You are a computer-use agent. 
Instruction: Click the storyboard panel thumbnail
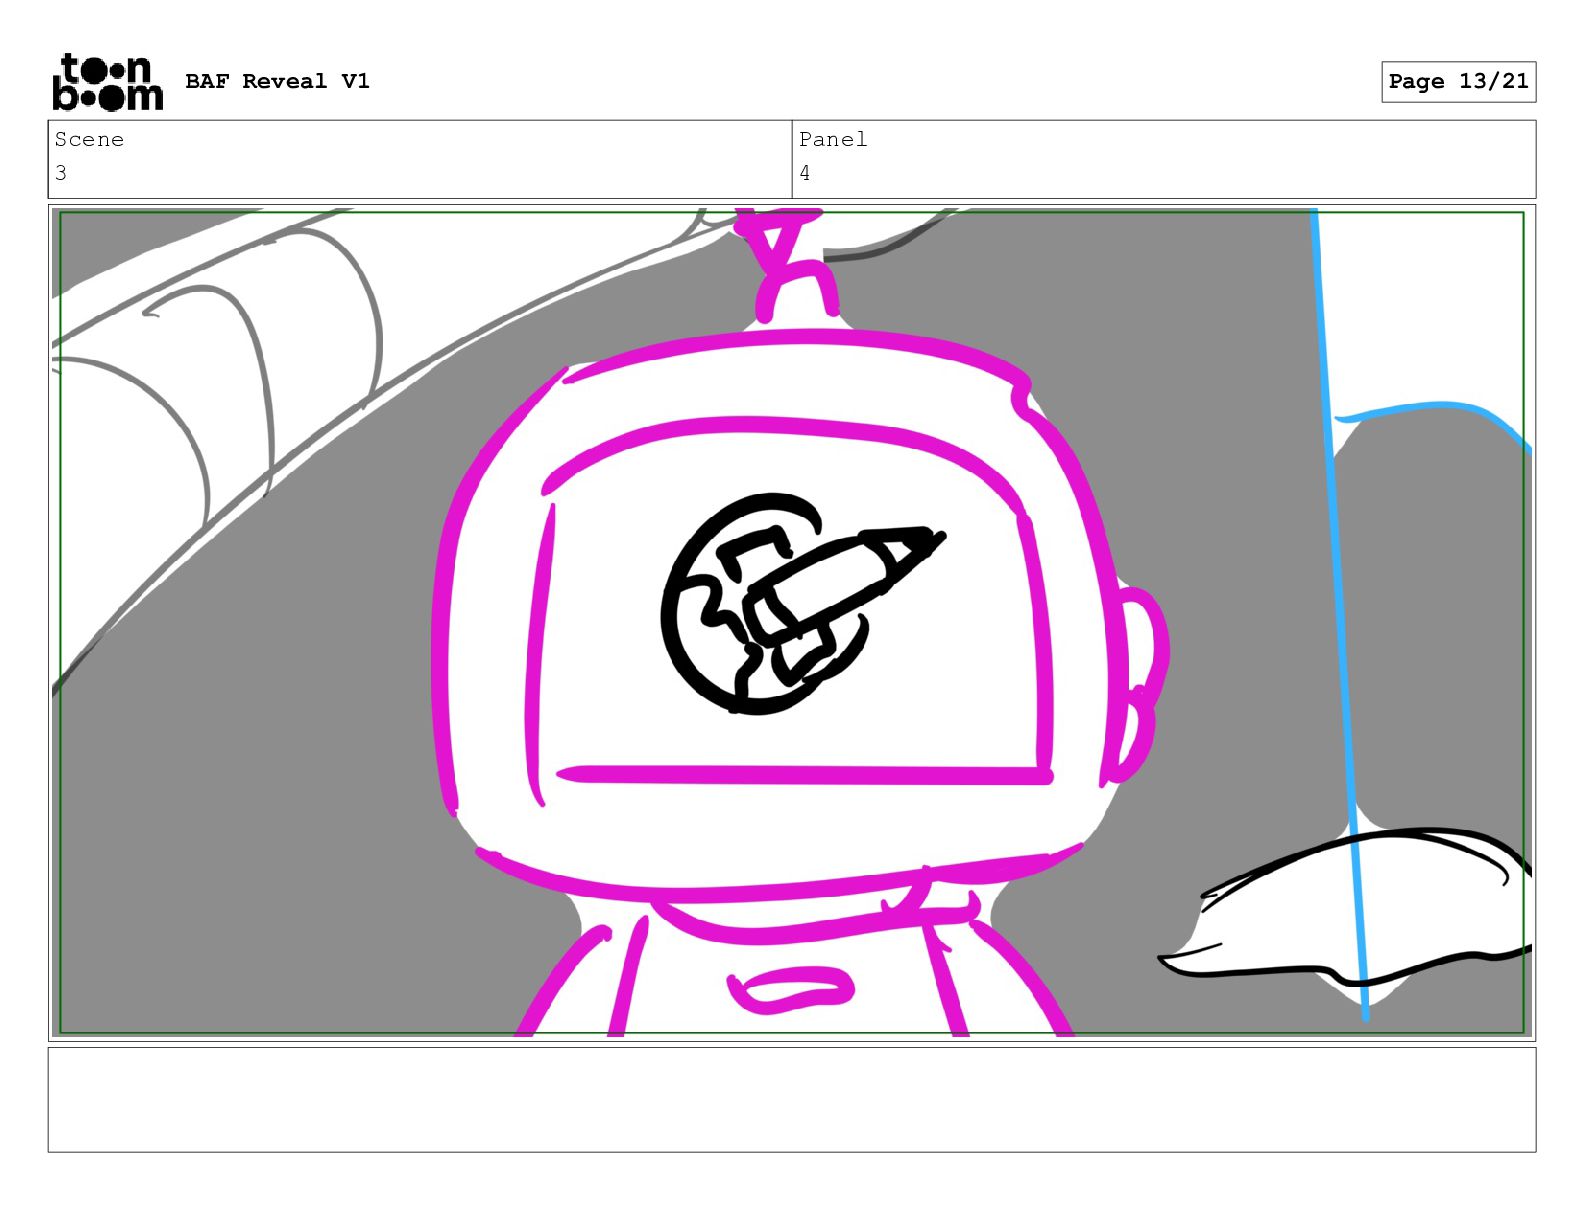click(x=791, y=622)
